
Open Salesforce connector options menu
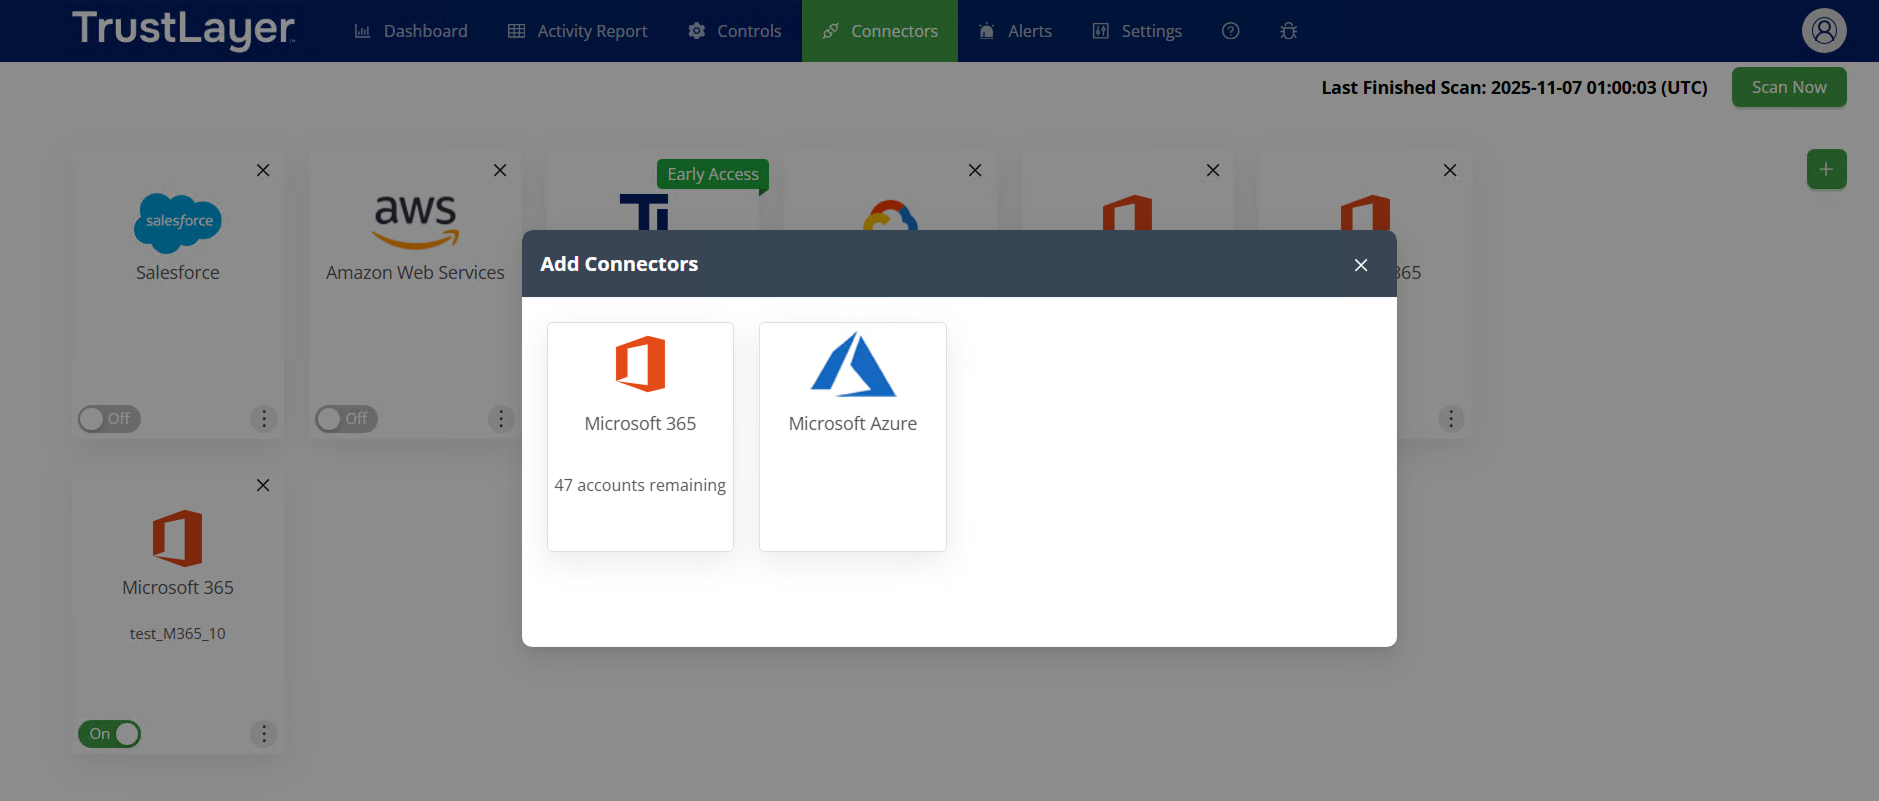[264, 419]
